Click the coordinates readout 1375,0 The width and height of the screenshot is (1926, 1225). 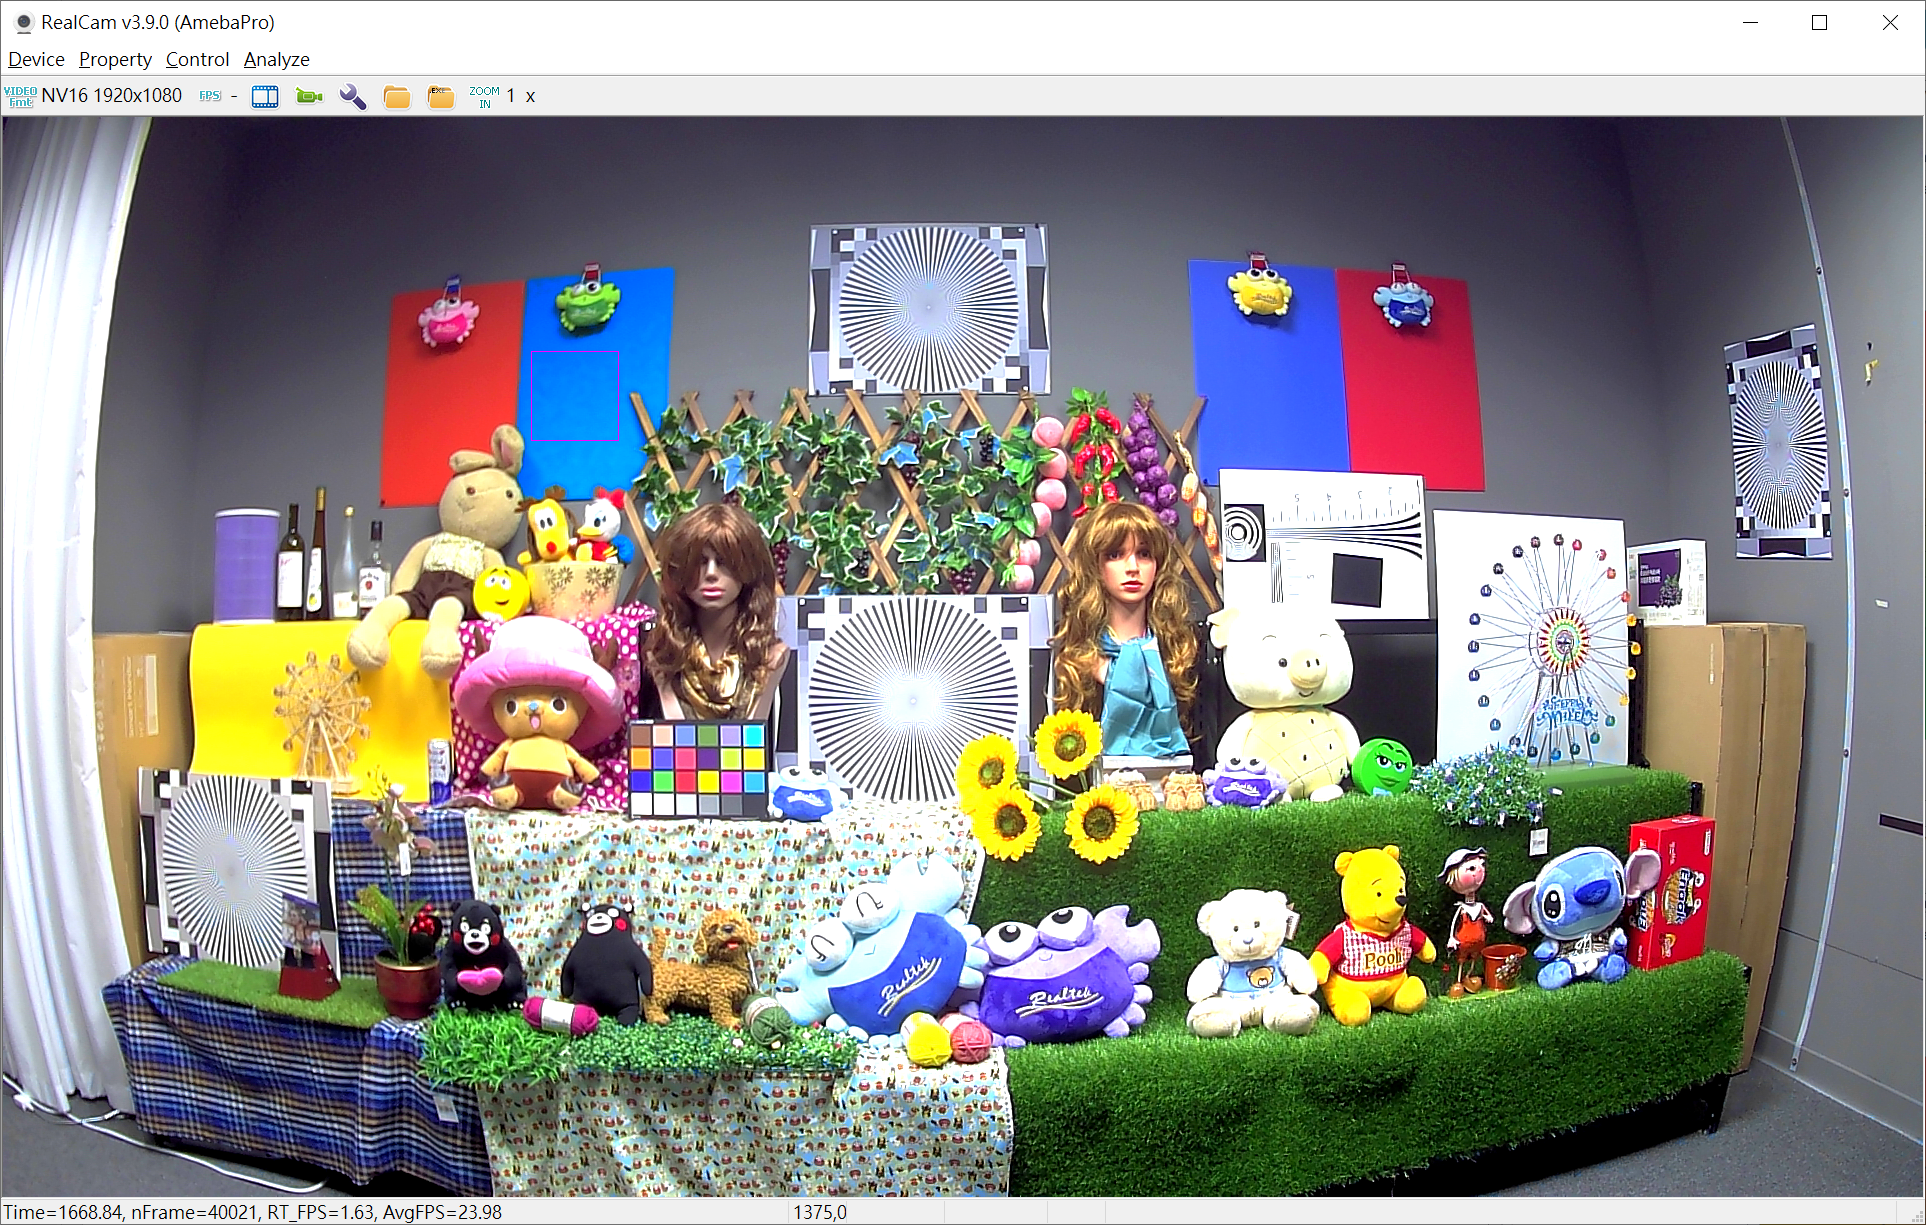click(820, 1212)
